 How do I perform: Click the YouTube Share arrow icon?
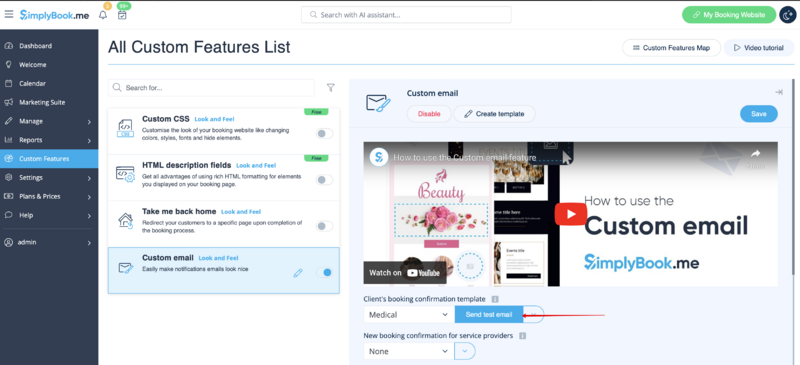tap(756, 154)
